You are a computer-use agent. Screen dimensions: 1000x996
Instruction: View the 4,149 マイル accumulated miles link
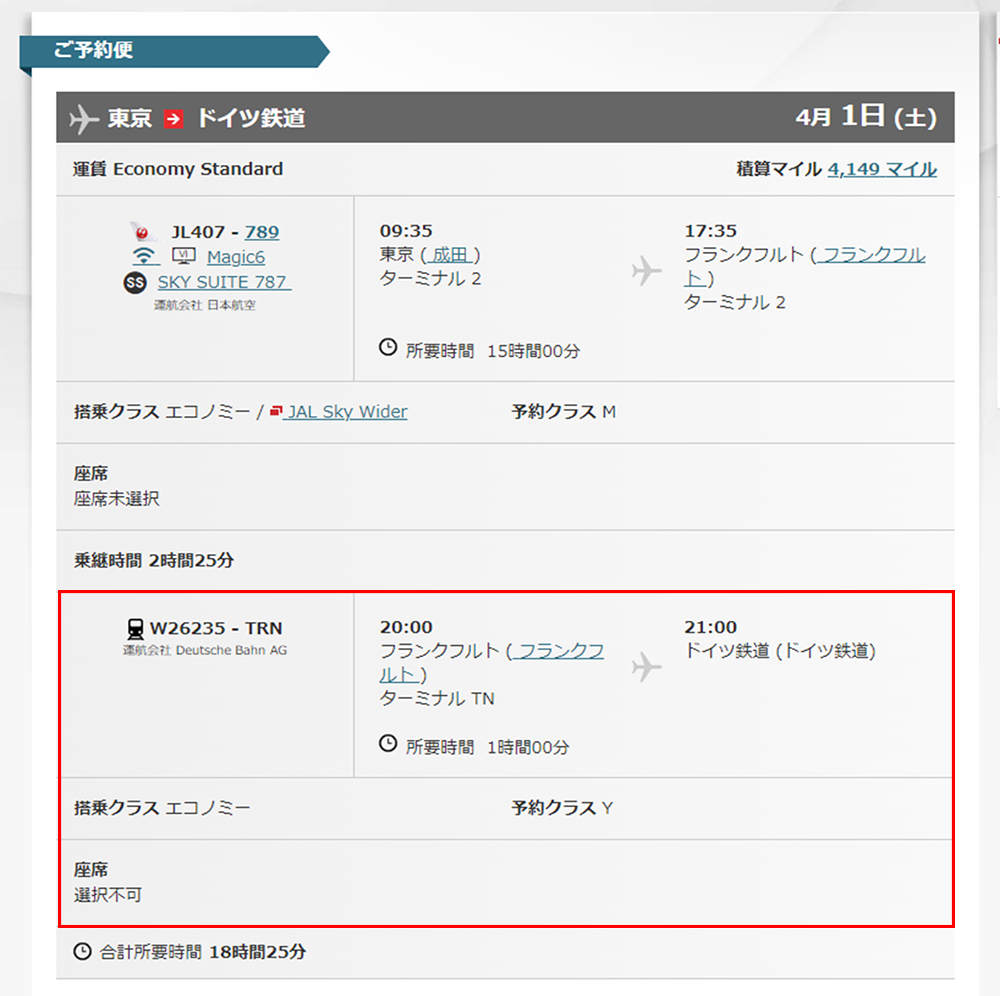(x=882, y=169)
